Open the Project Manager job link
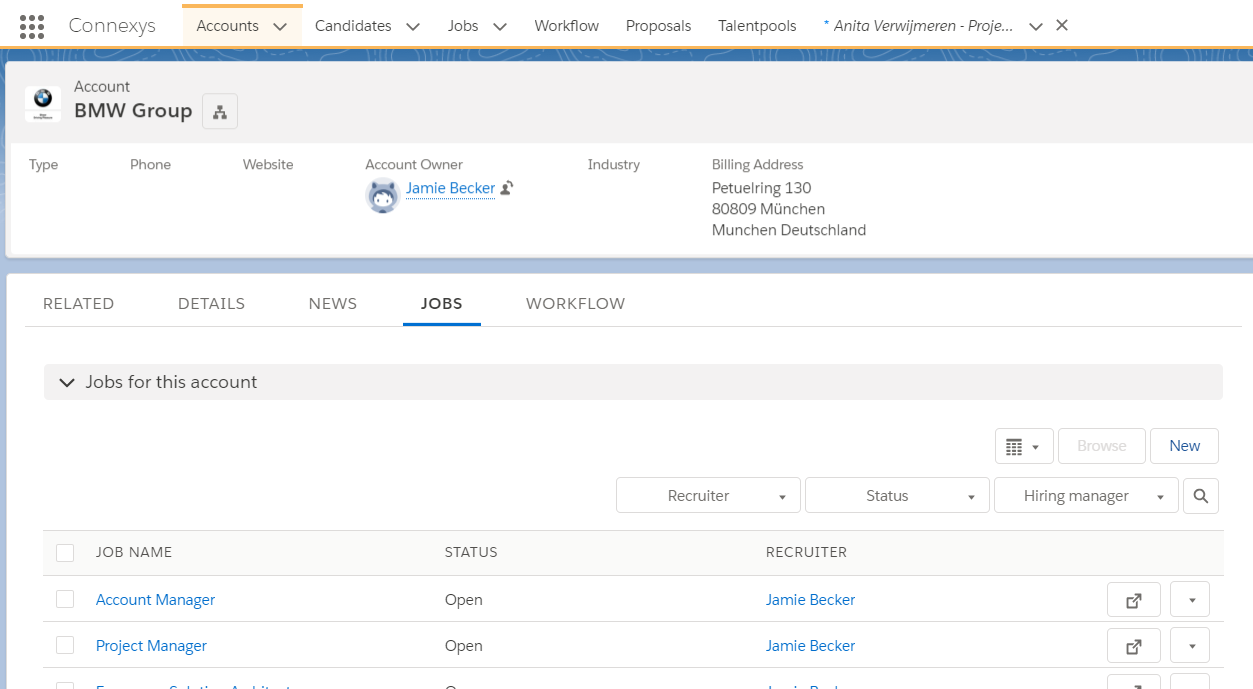The width and height of the screenshot is (1253, 689). tap(151, 646)
